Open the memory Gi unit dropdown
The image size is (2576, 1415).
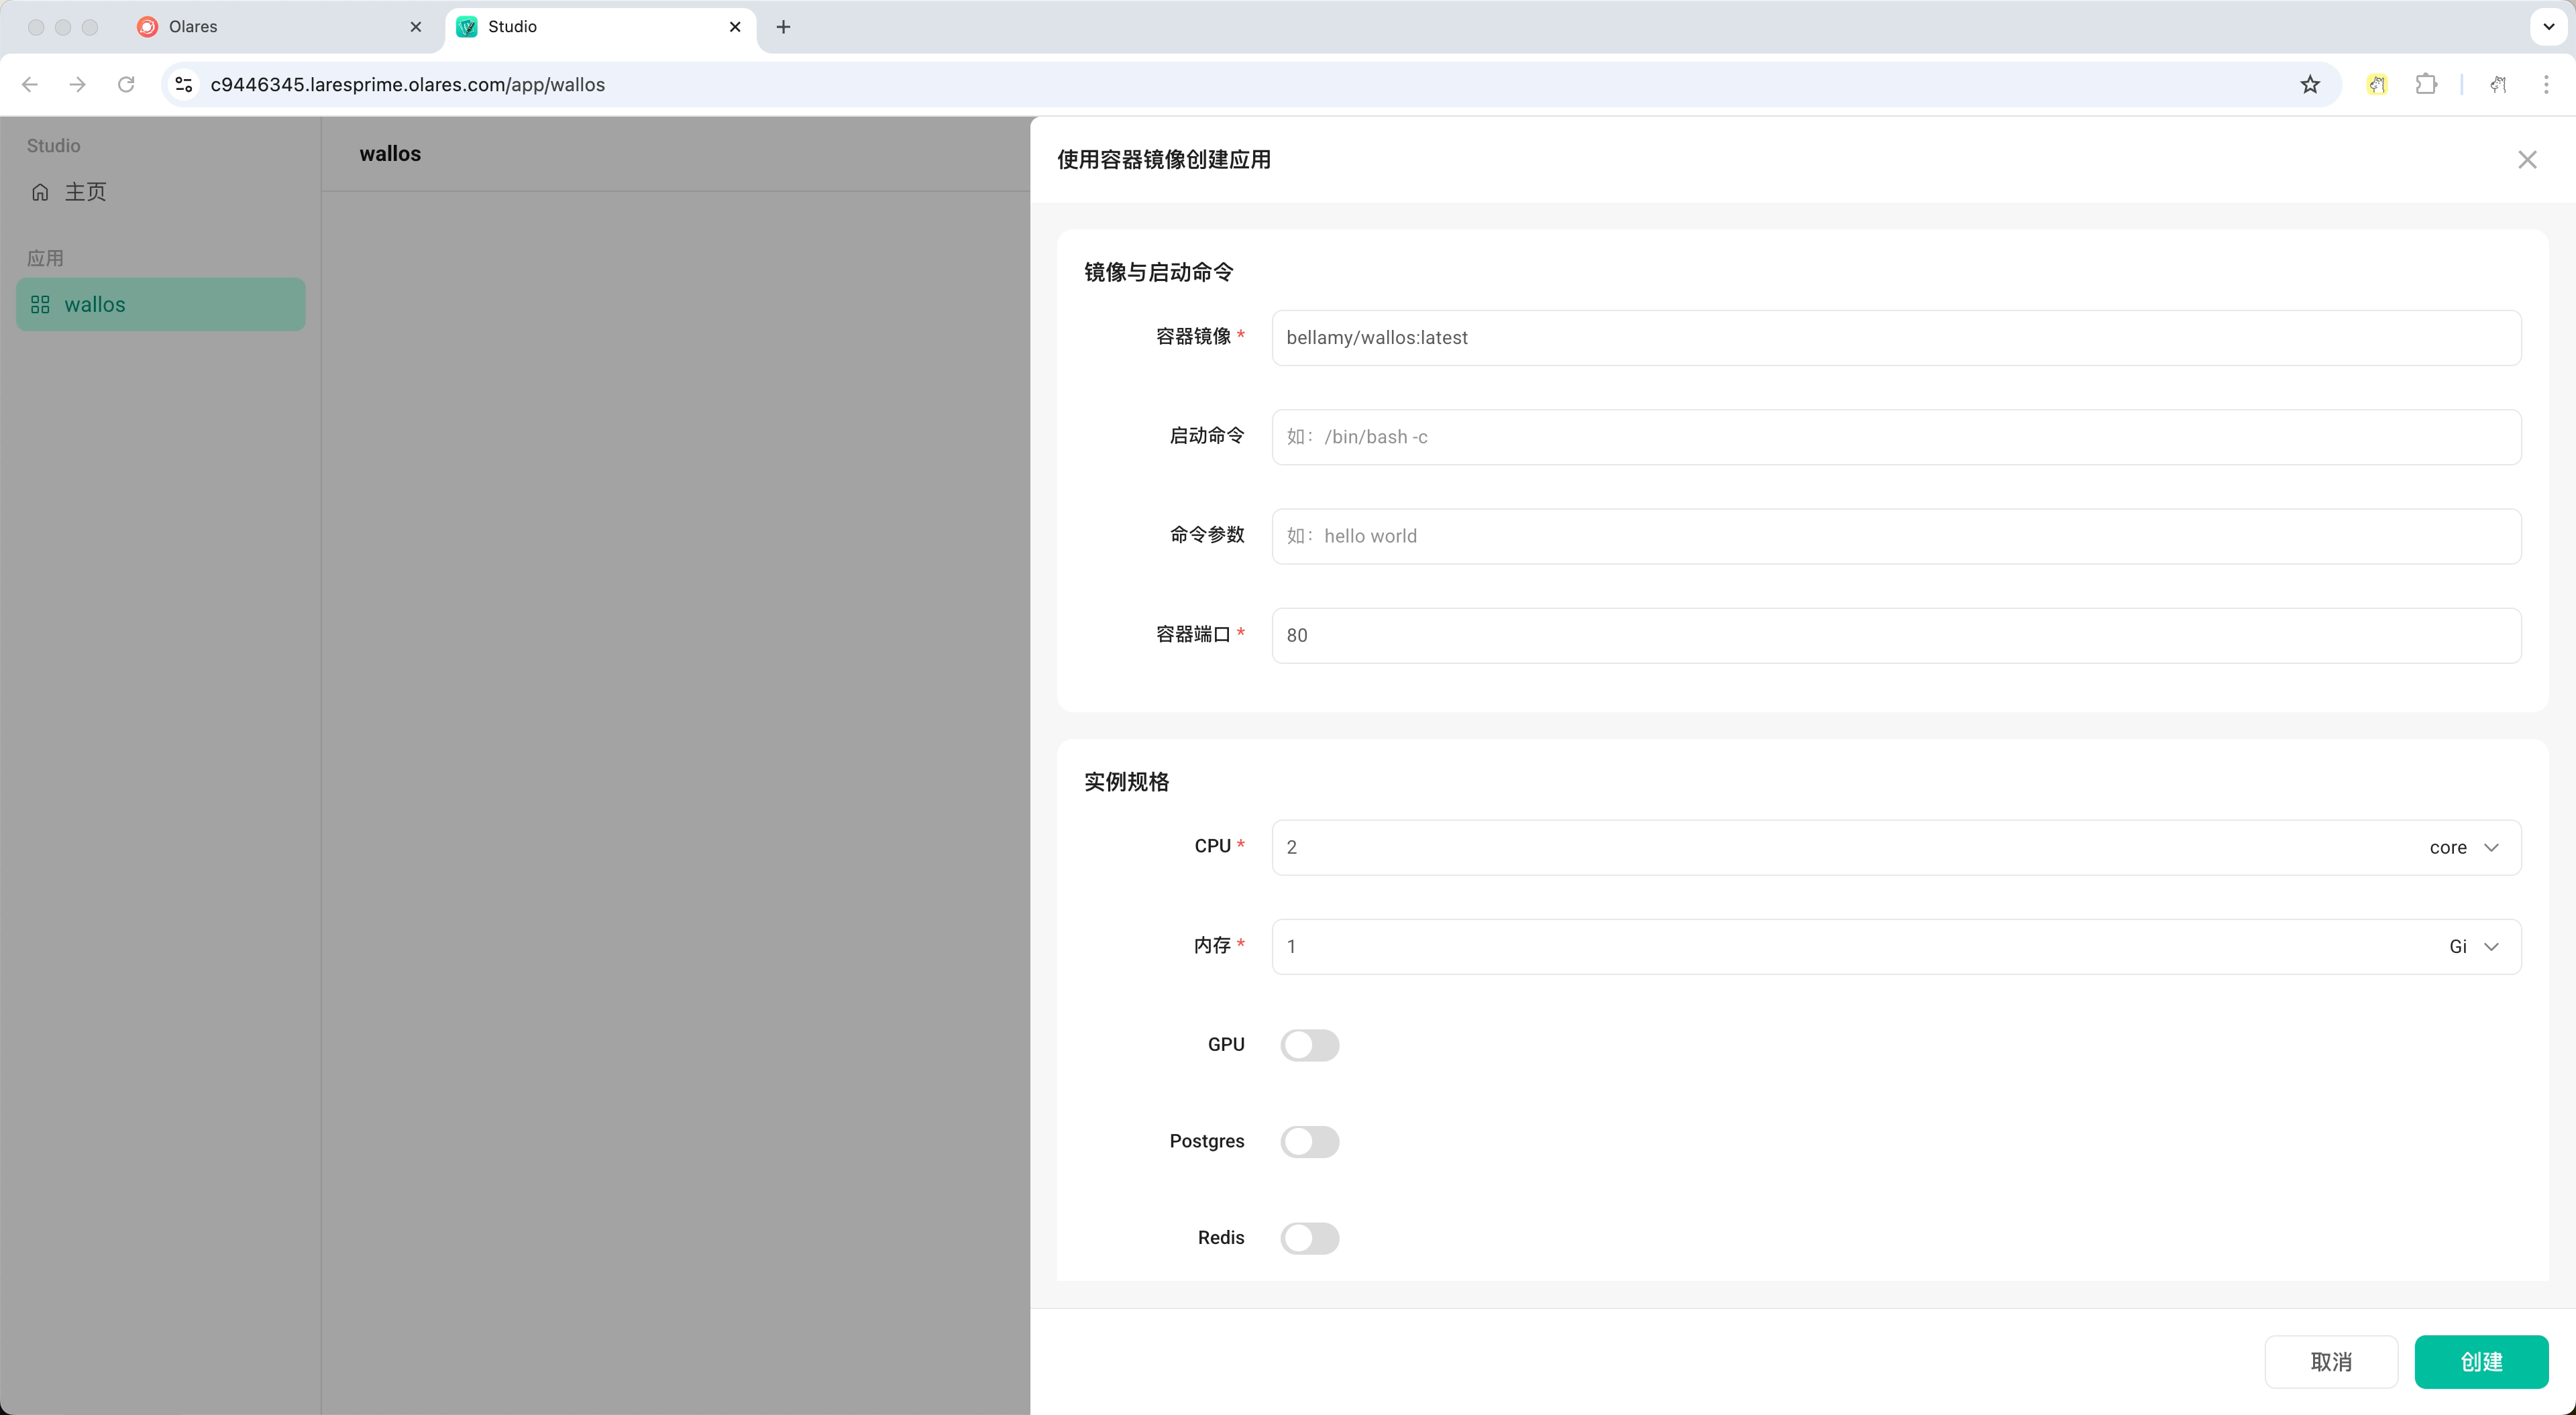pyautogui.click(x=2471, y=946)
